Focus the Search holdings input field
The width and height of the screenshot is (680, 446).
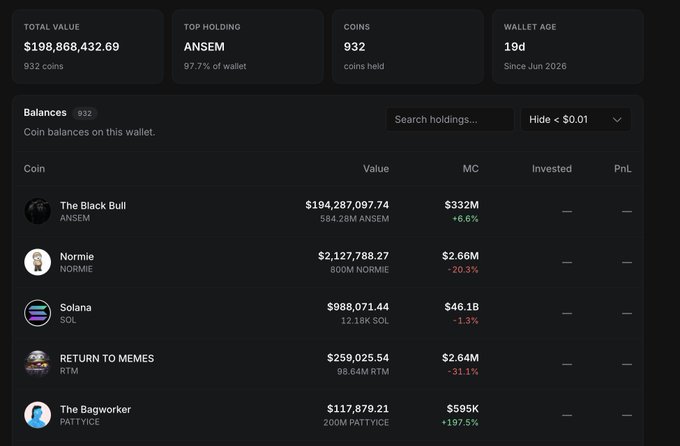click(450, 119)
